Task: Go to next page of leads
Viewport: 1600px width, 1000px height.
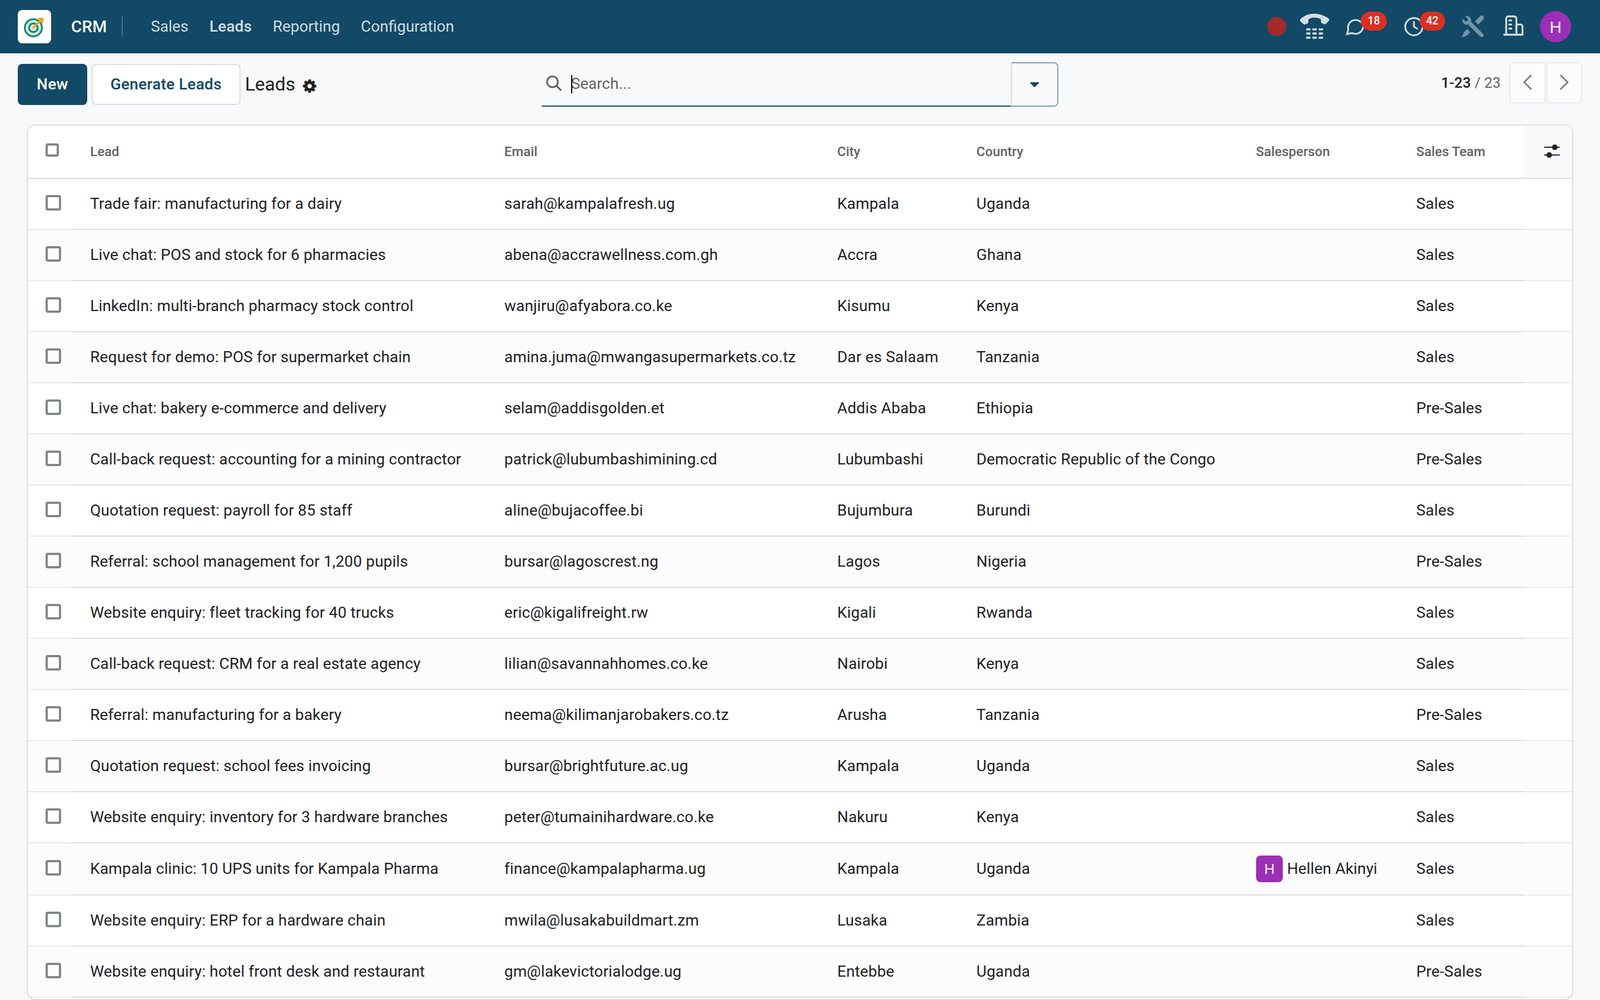Action: point(1564,83)
